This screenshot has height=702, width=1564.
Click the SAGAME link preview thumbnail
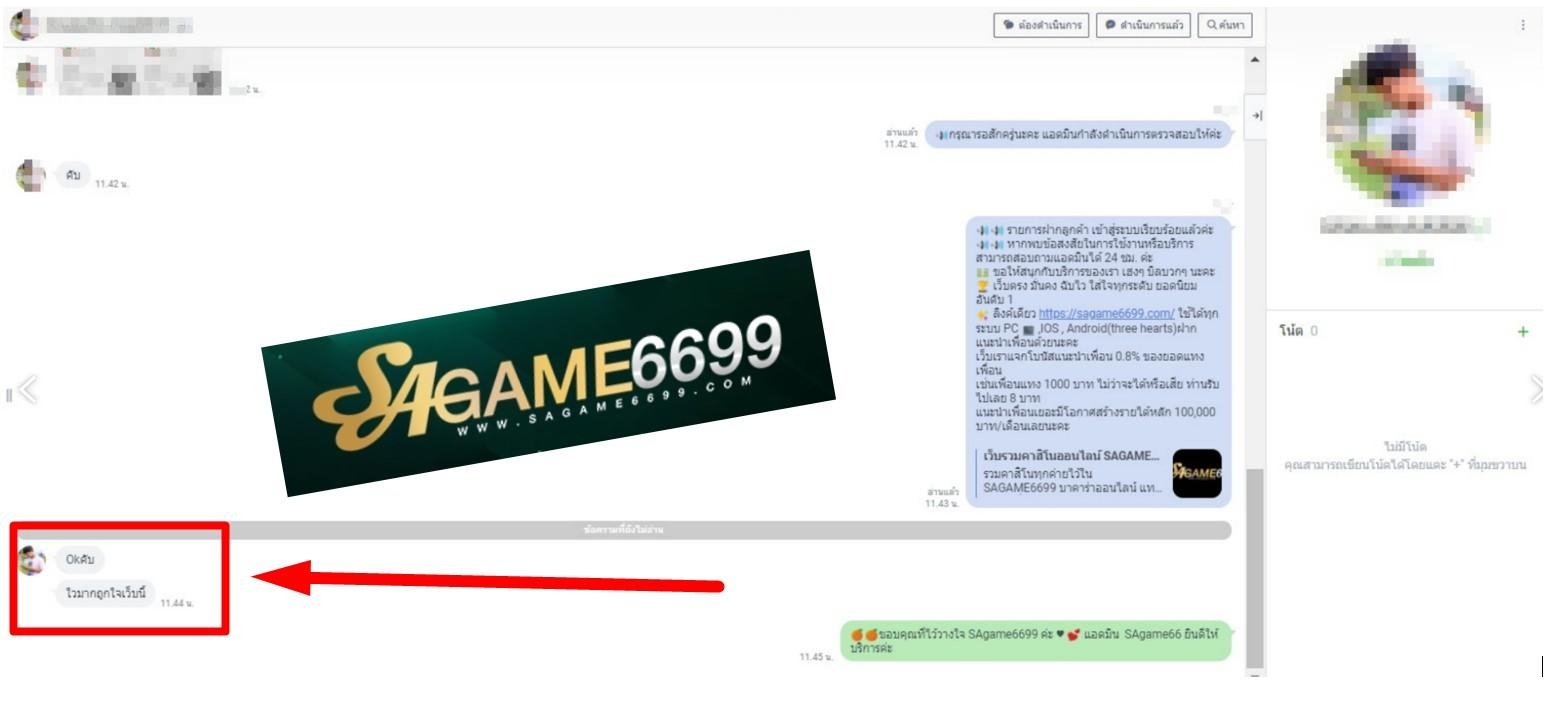coord(1196,473)
